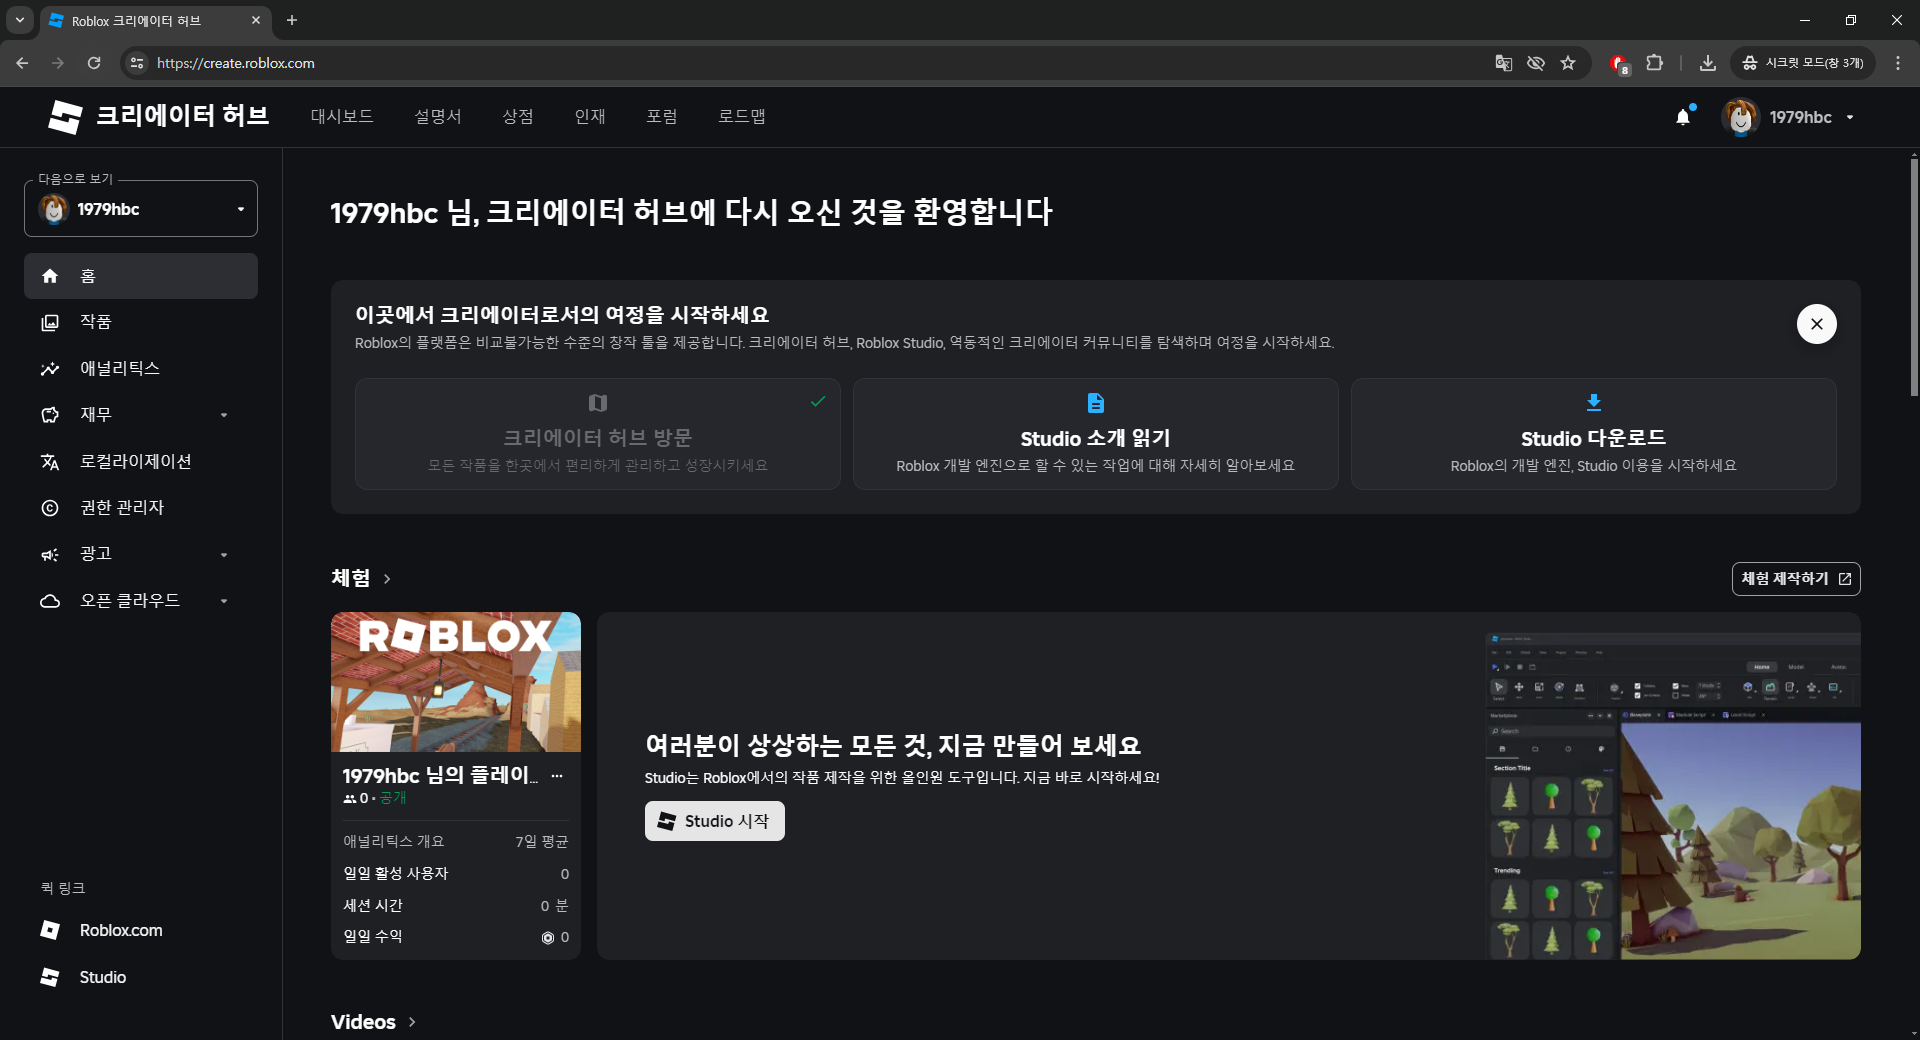Click the 작품 creations icon
1920x1040 pixels.
tap(50, 322)
